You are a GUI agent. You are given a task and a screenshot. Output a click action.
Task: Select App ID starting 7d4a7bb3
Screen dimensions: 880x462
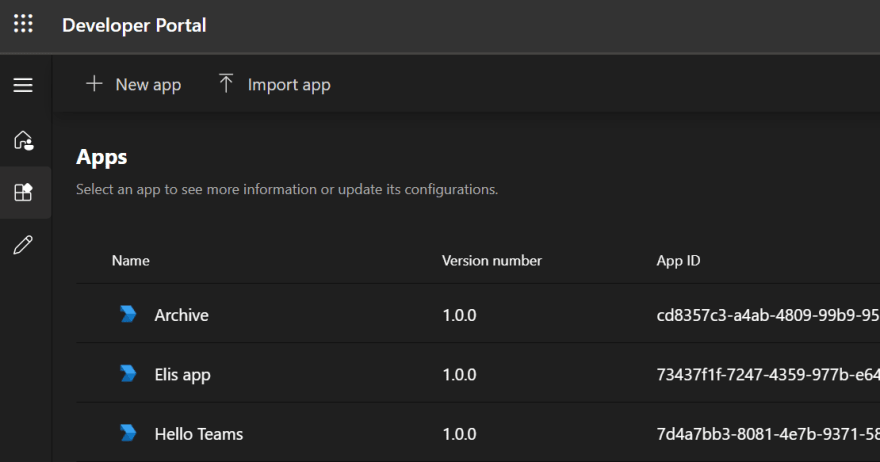(x=768, y=434)
